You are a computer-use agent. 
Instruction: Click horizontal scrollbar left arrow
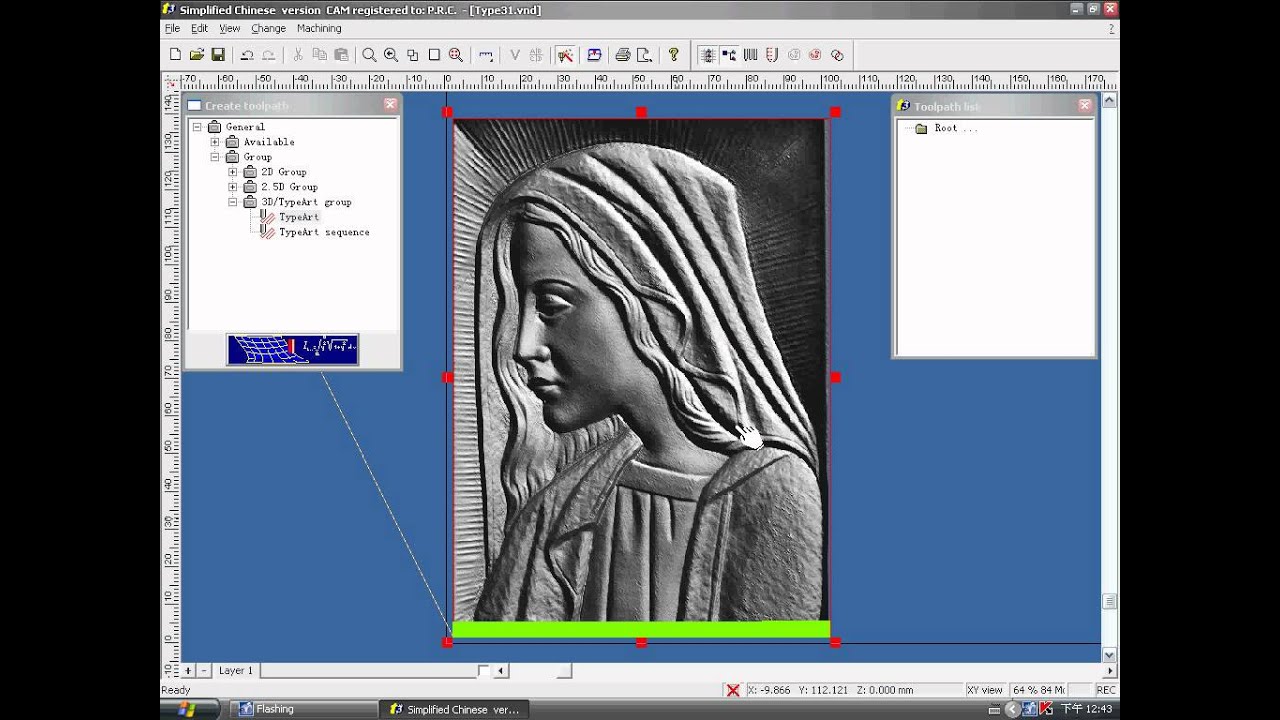[502, 671]
